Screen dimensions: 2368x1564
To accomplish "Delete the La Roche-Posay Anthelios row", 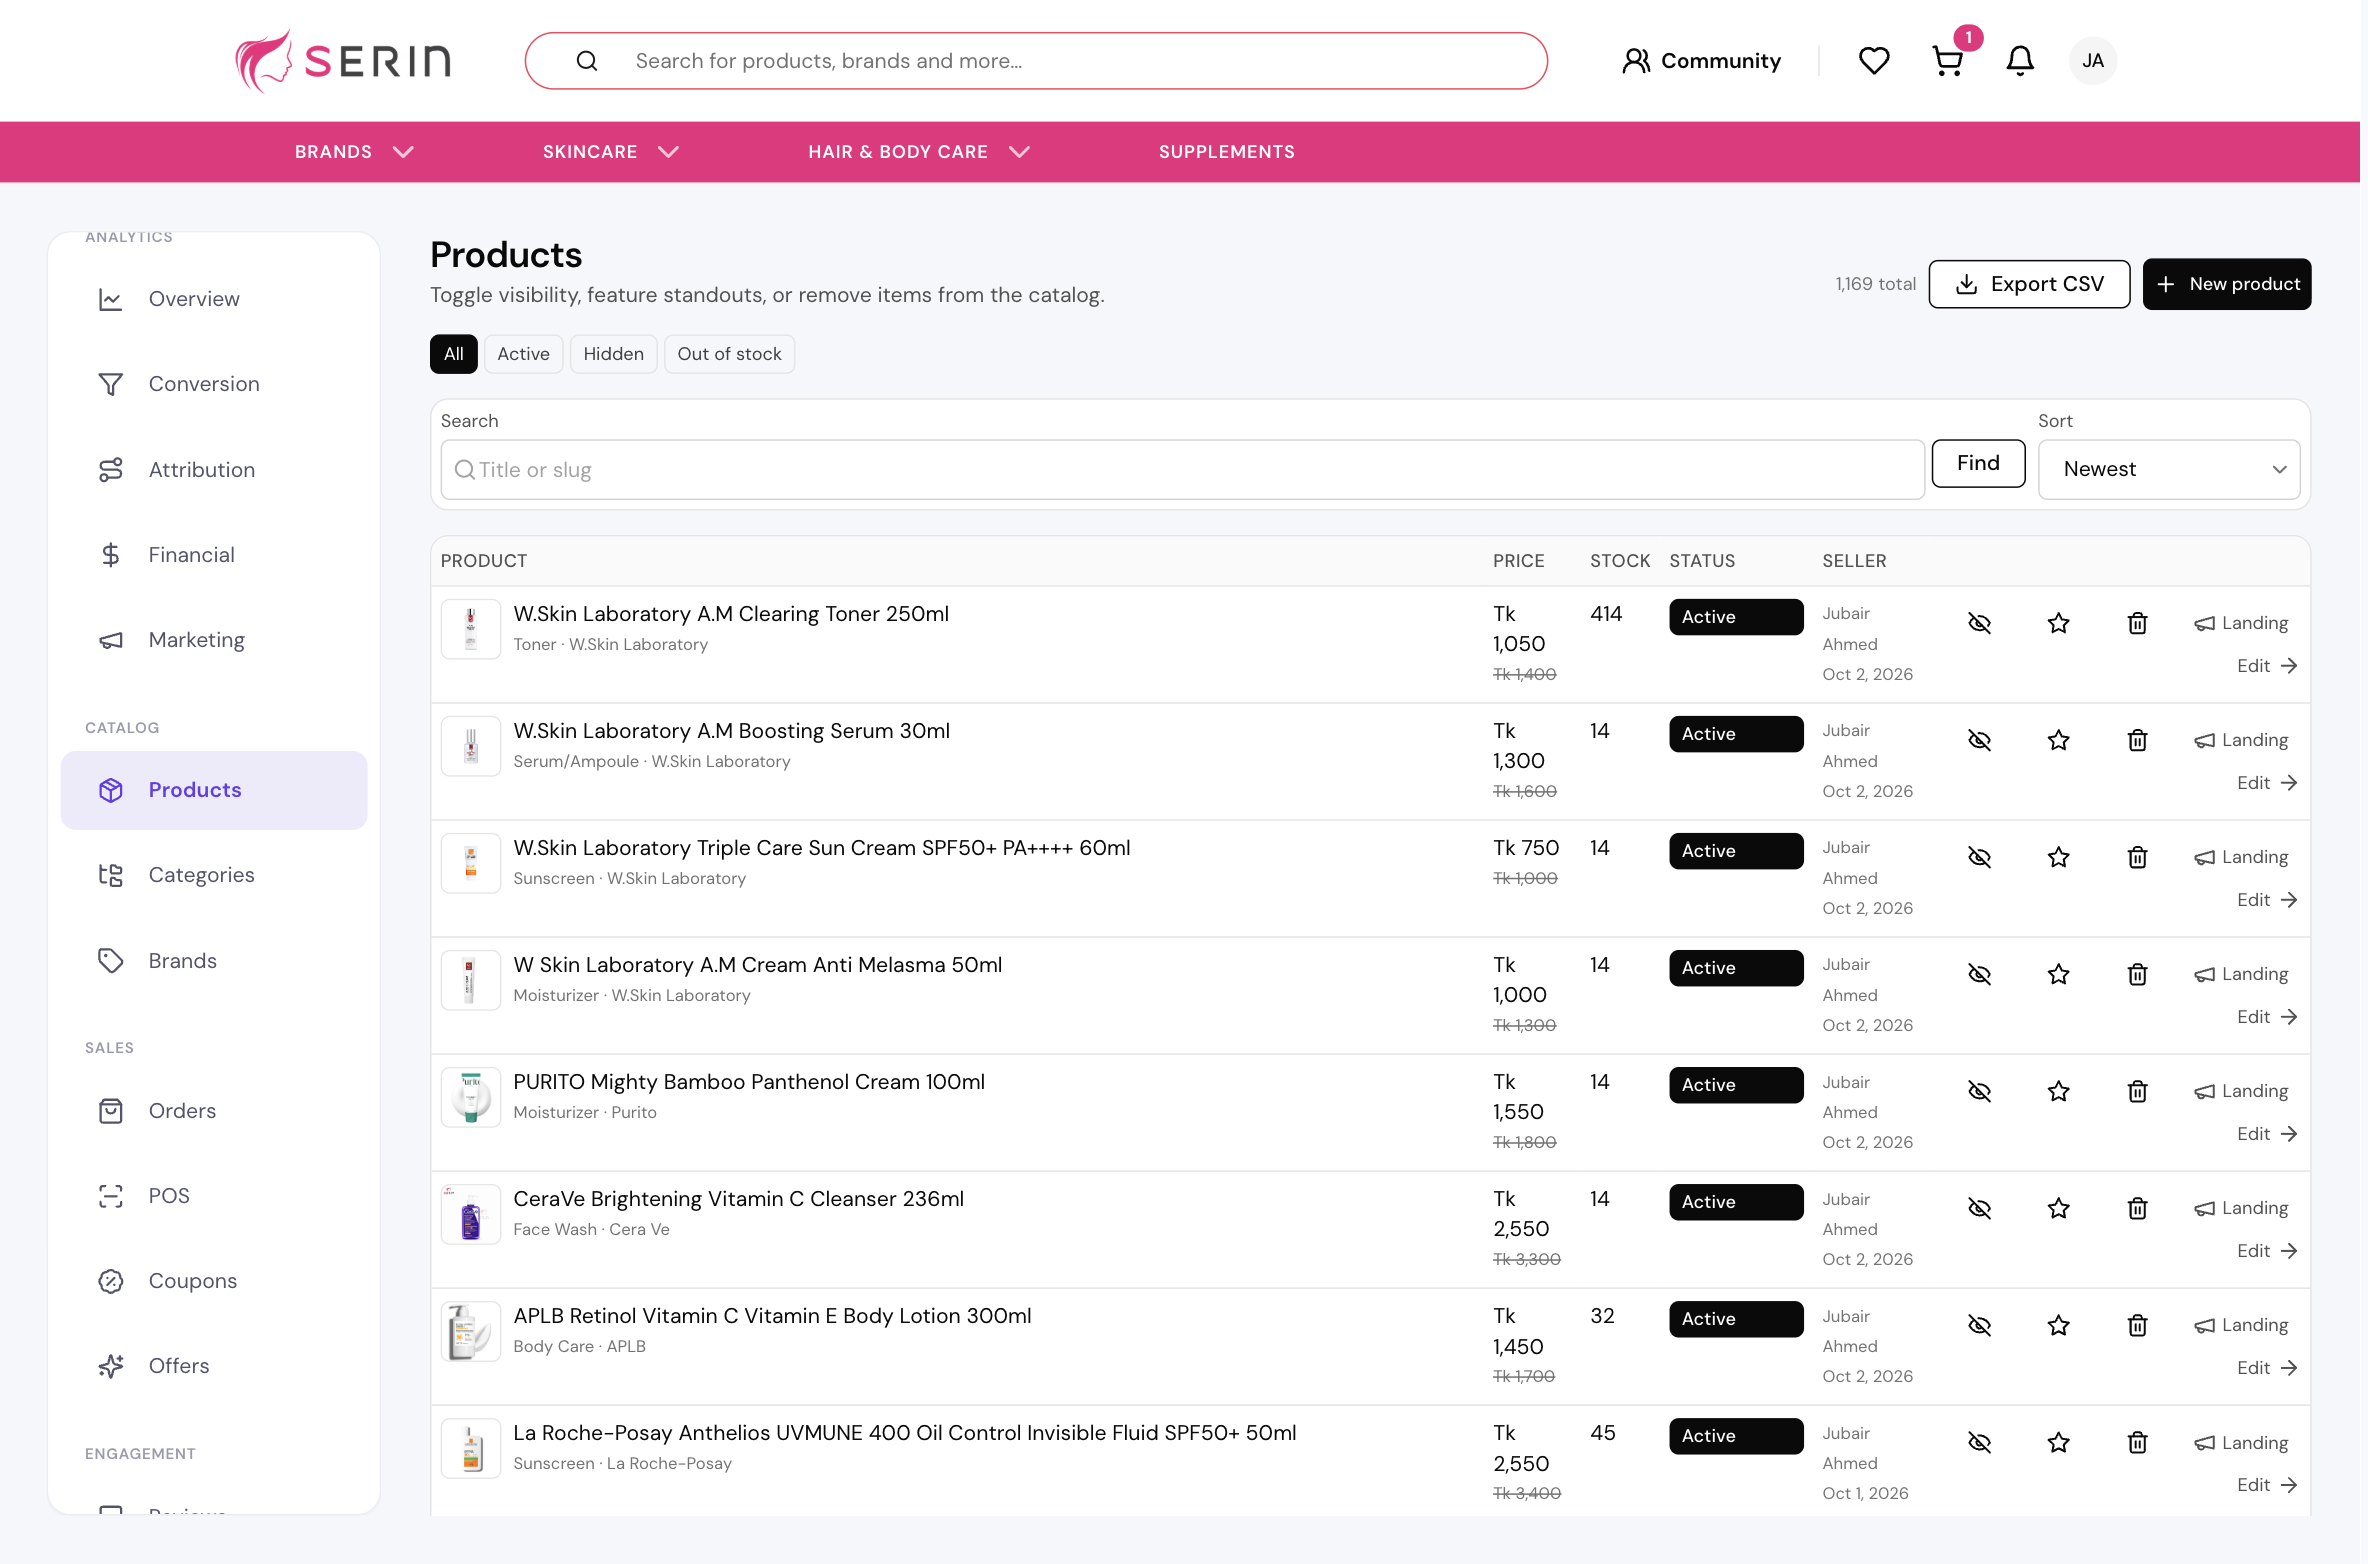I will click(2137, 1442).
